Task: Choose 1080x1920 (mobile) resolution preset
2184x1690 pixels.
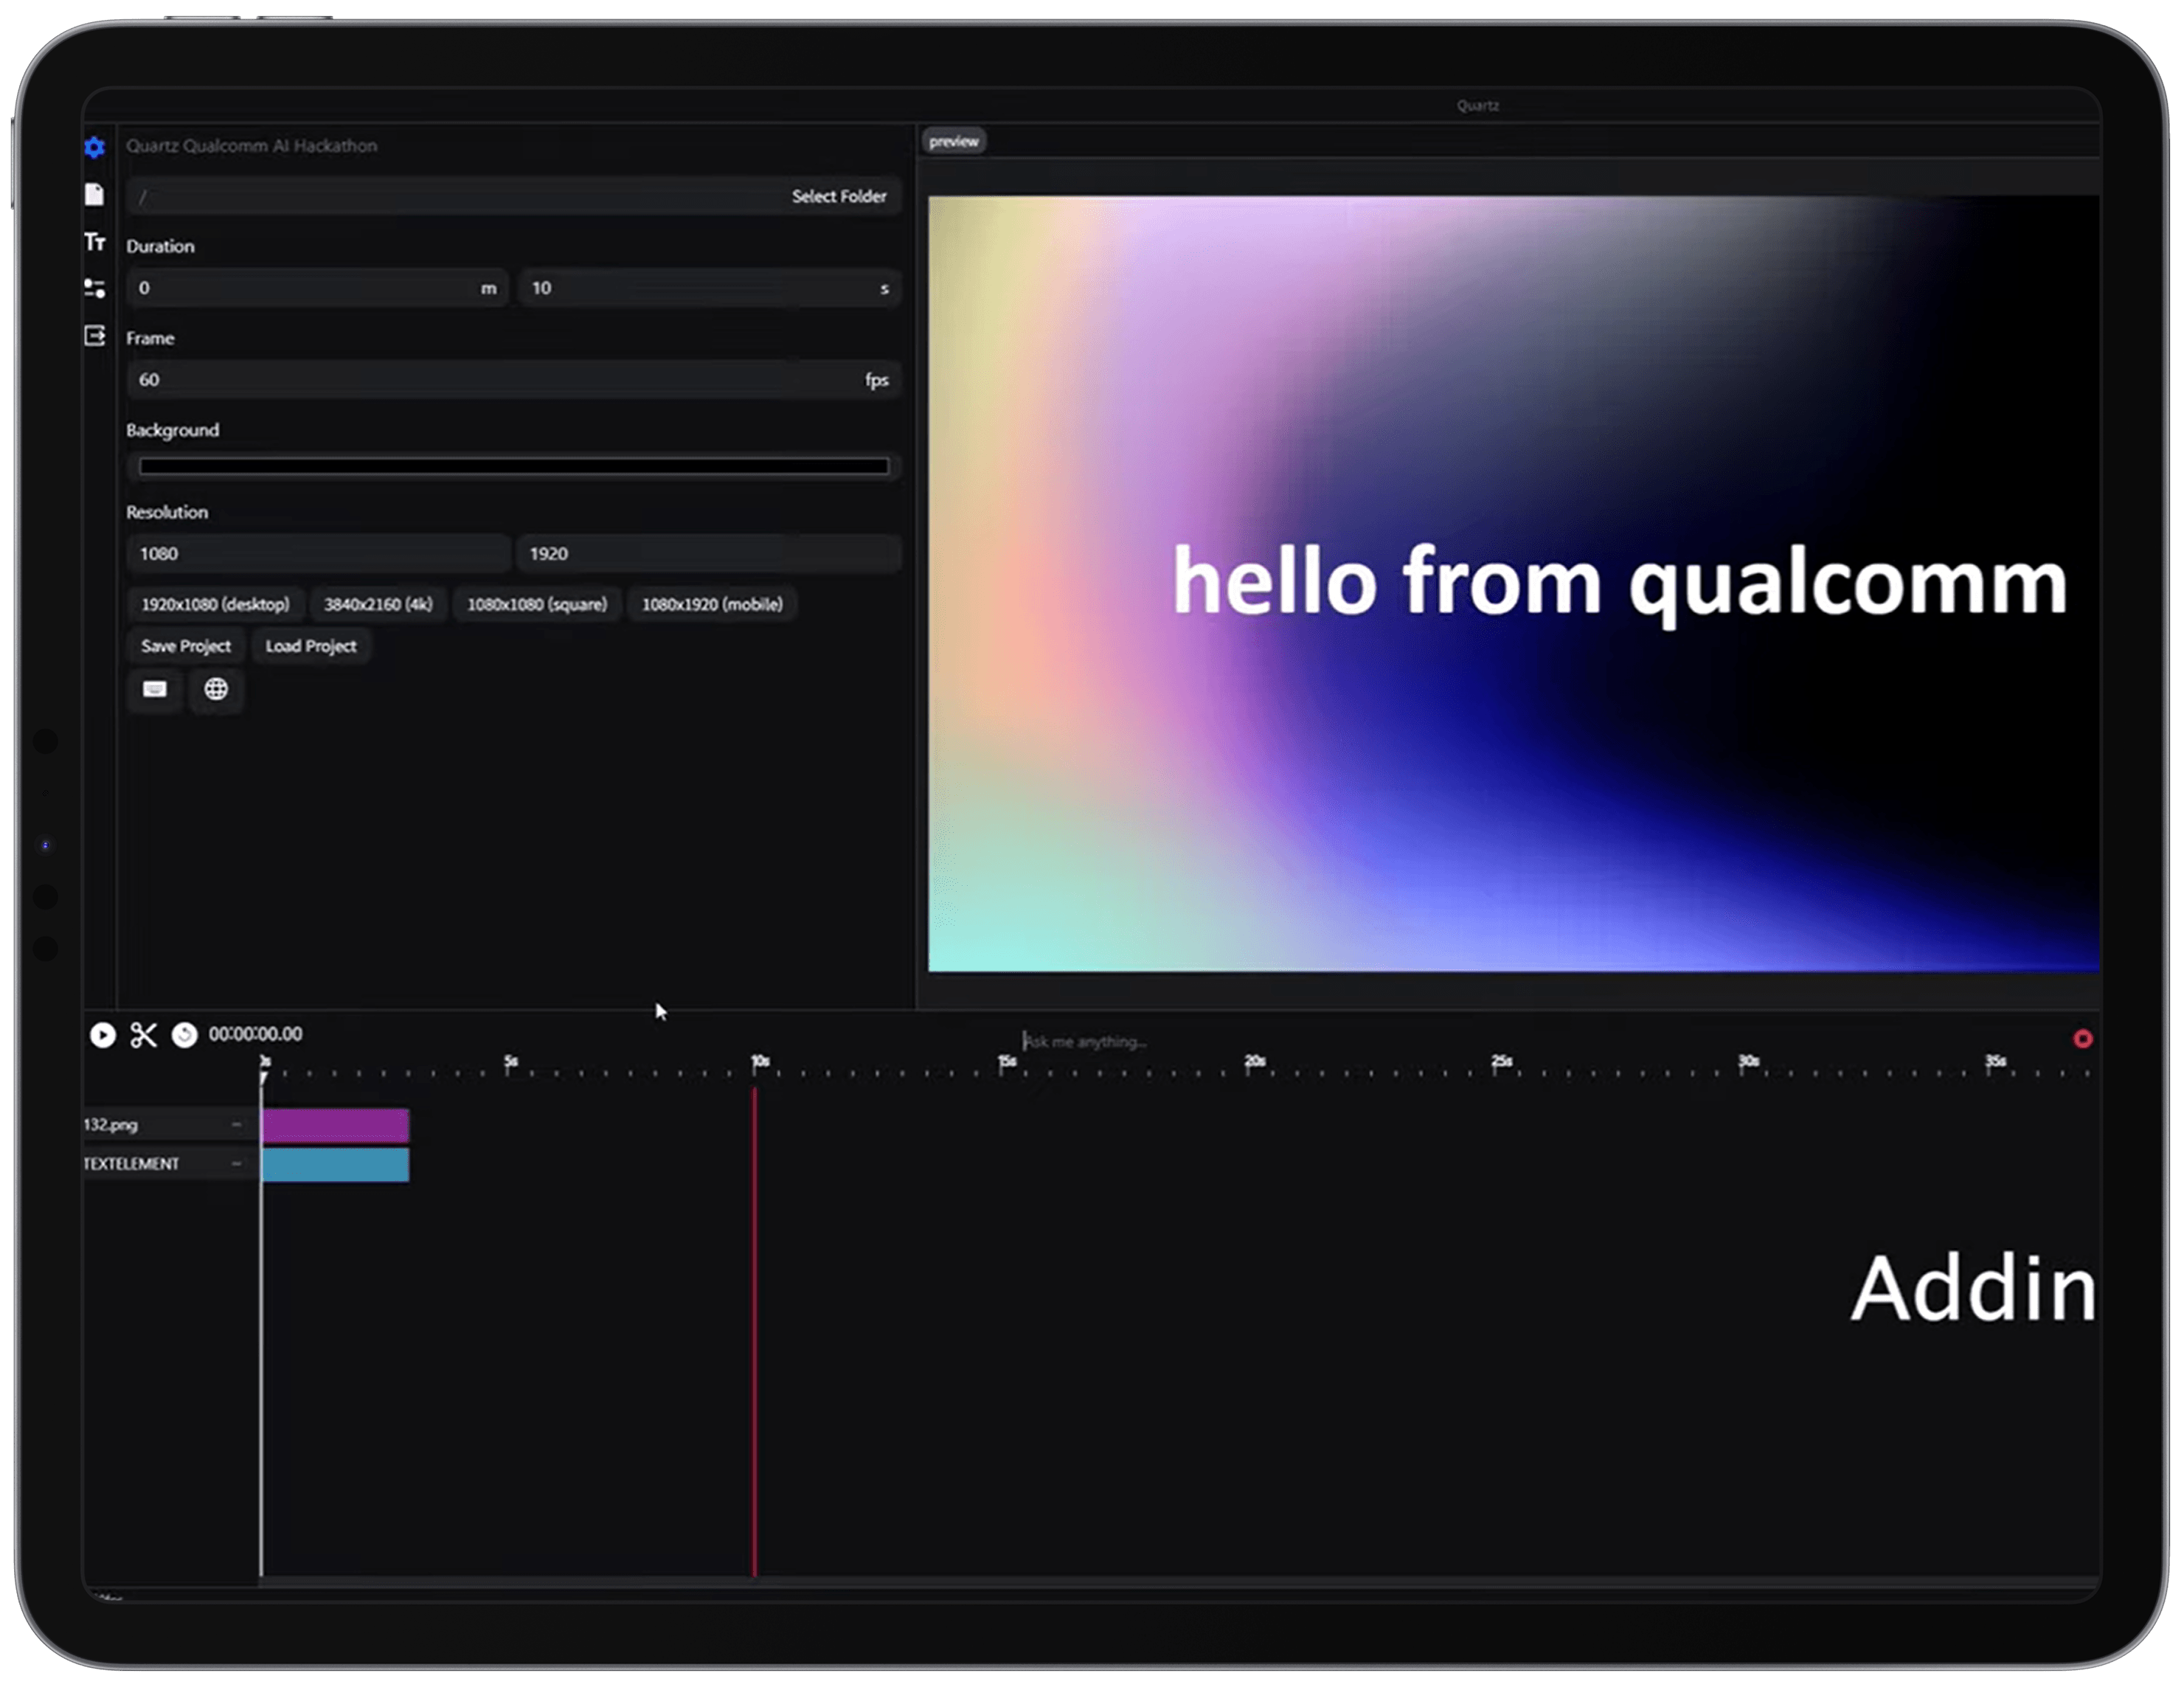Action: (x=712, y=605)
